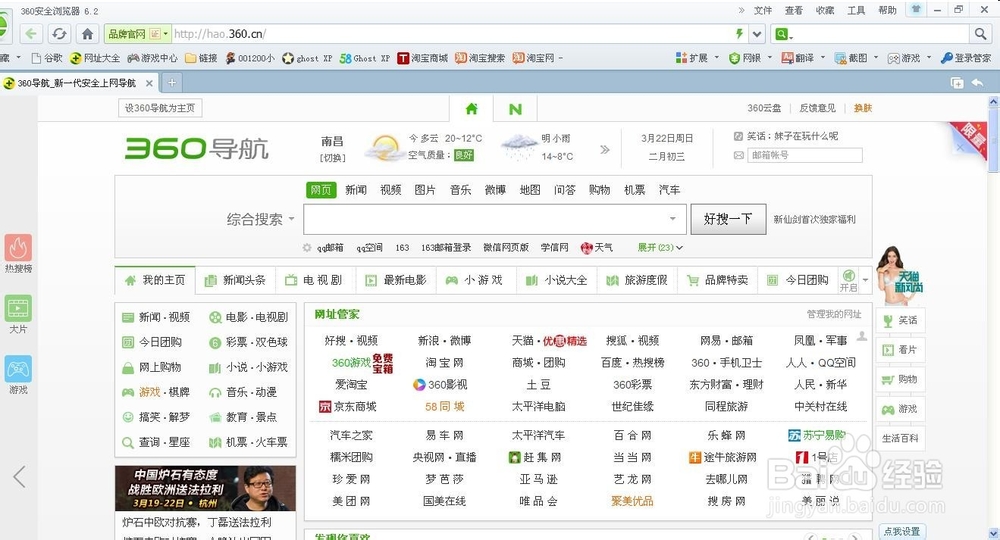Viewport: 1000px width, 540px height.
Task: Click the 淘宝商城 bookmark icon
Action: 422,58
